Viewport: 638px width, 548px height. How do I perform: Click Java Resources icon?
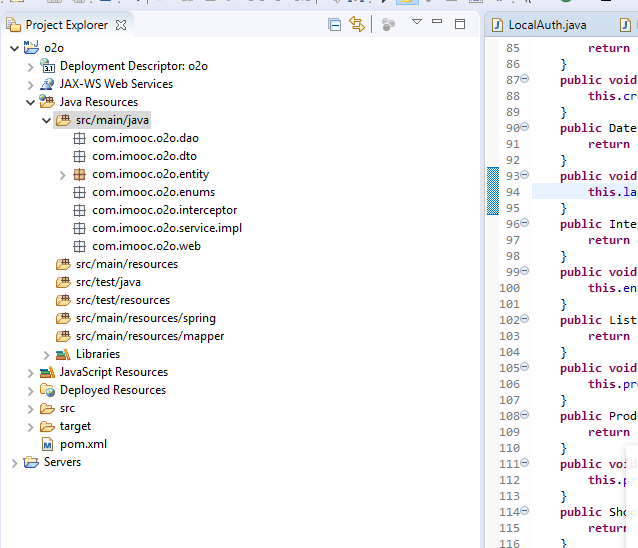[x=47, y=101]
